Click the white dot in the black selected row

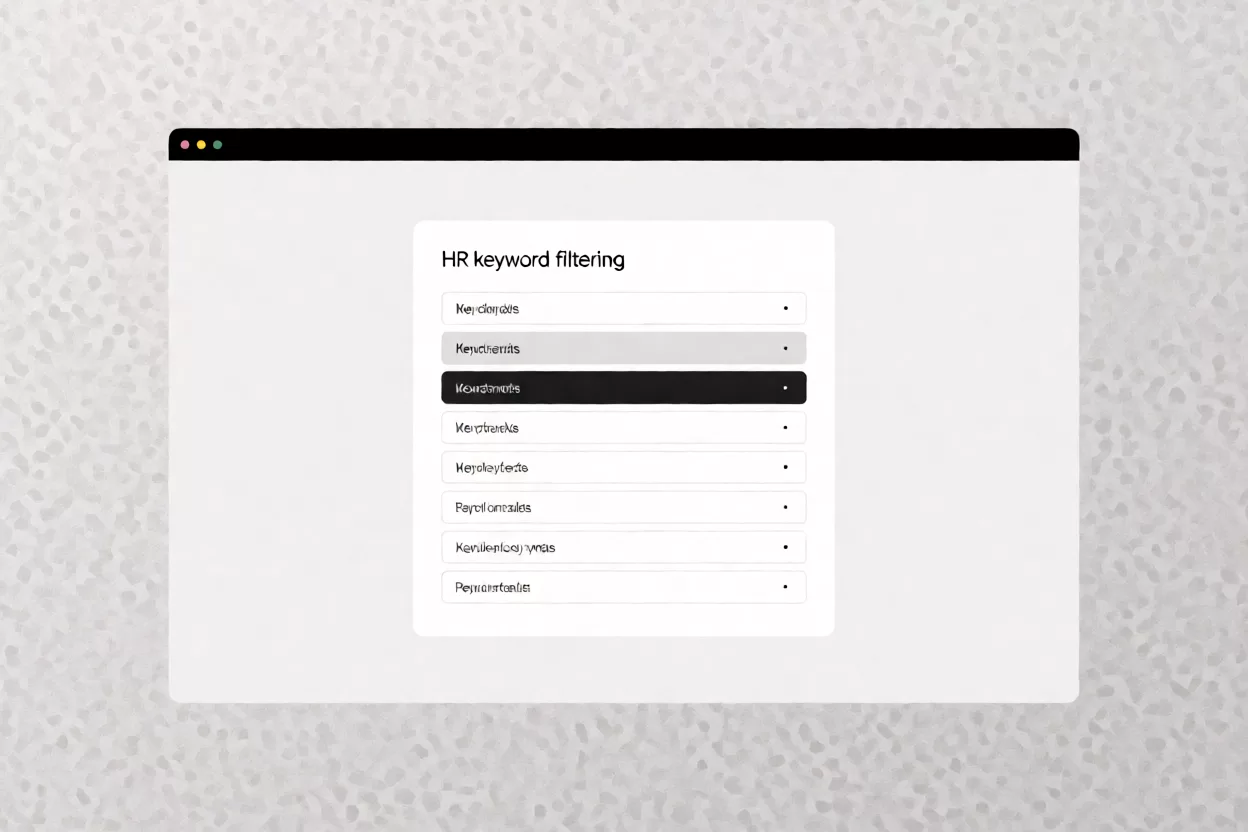[x=785, y=388]
